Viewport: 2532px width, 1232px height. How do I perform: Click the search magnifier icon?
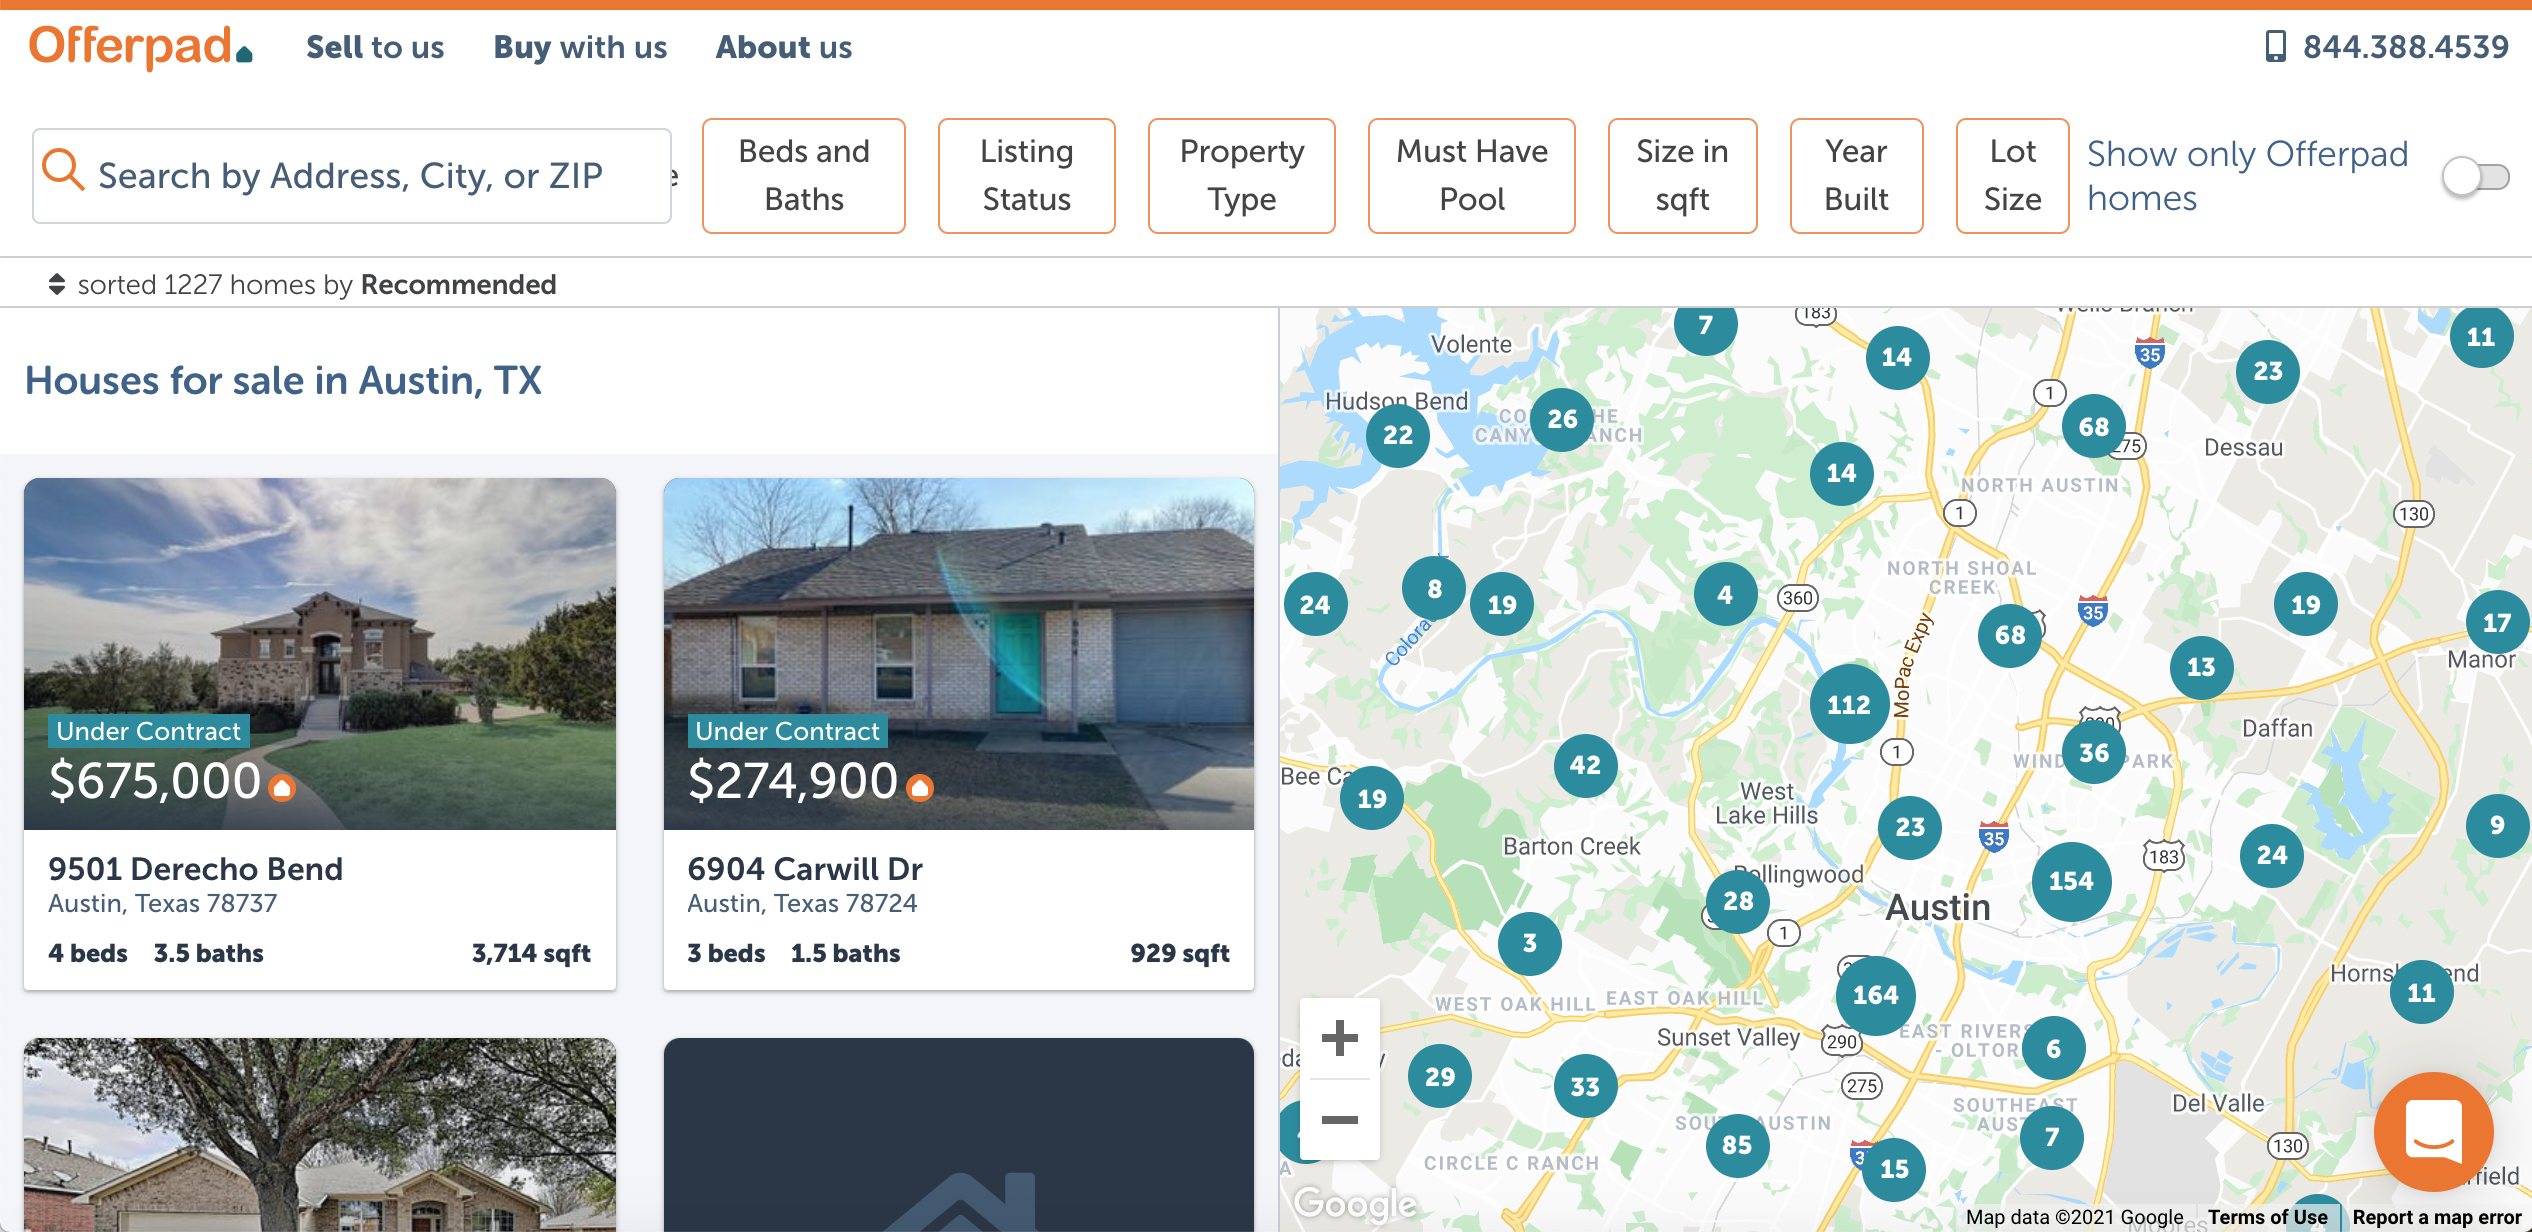[63, 170]
